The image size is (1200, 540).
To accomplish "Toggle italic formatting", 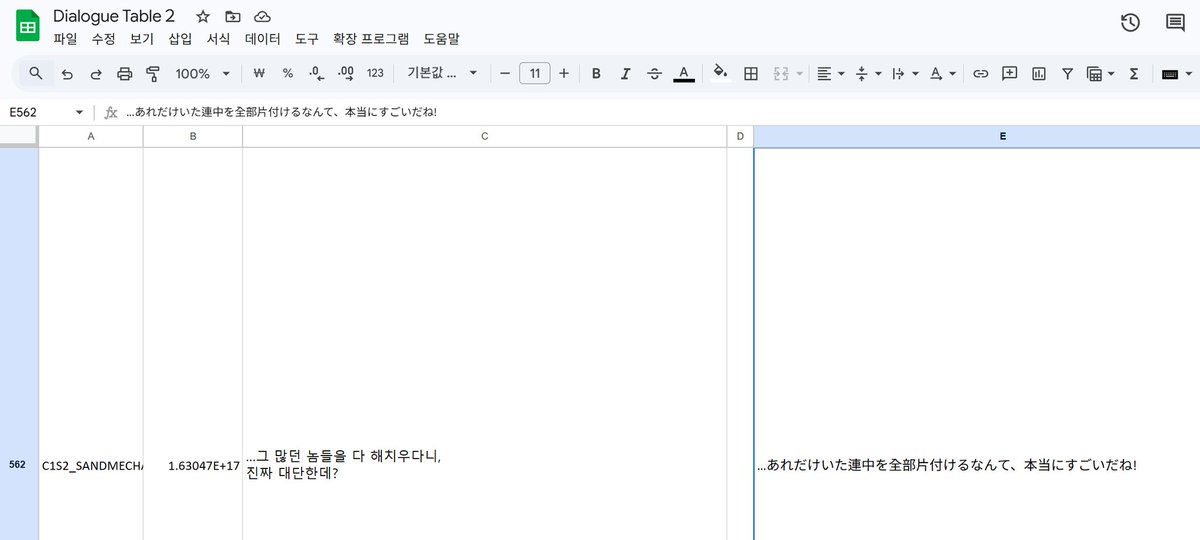I will pos(625,73).
